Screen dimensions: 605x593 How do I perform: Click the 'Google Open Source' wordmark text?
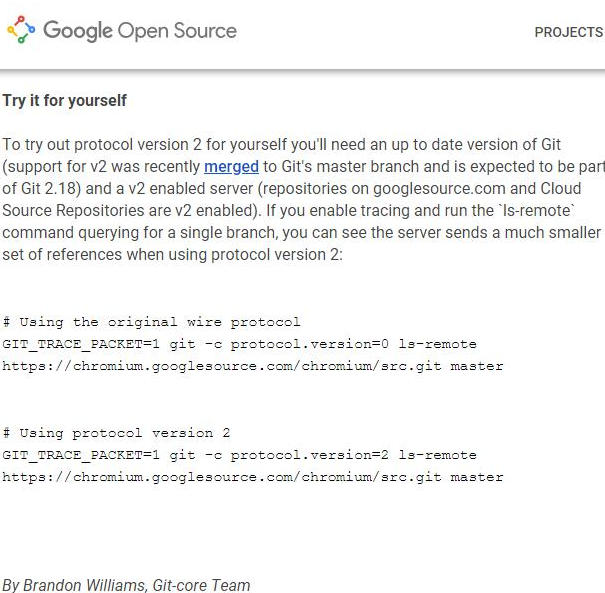pyautogui.click(x=140, y=31)
